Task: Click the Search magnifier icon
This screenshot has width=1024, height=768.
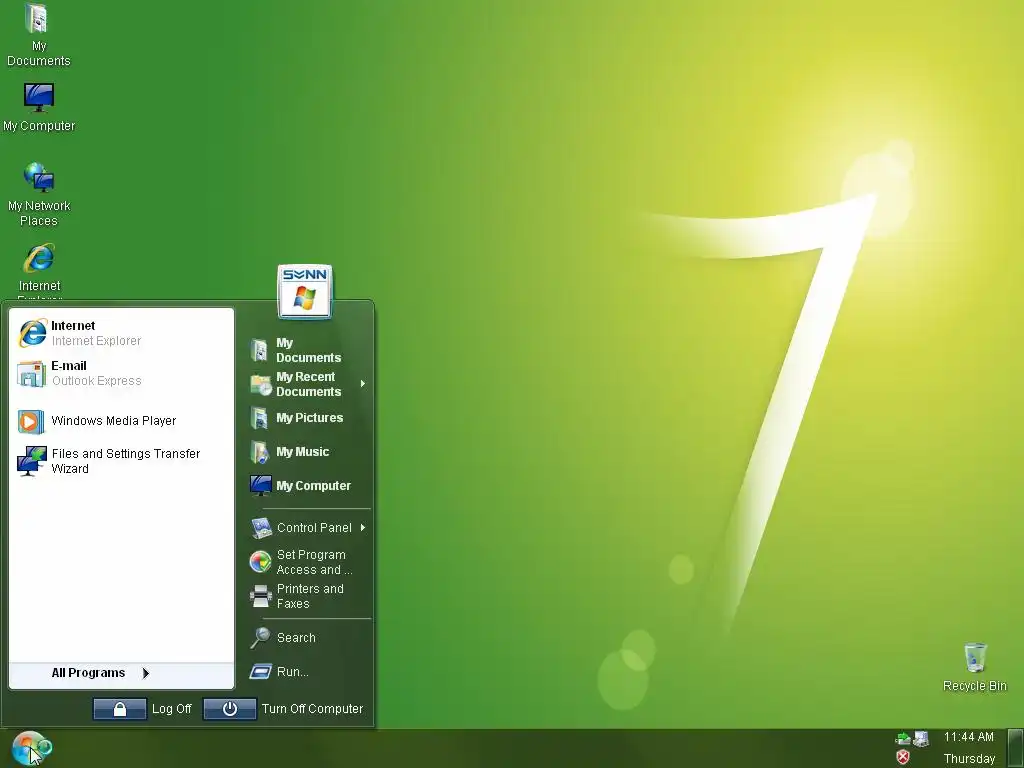Action: click(x=260, y=637)
